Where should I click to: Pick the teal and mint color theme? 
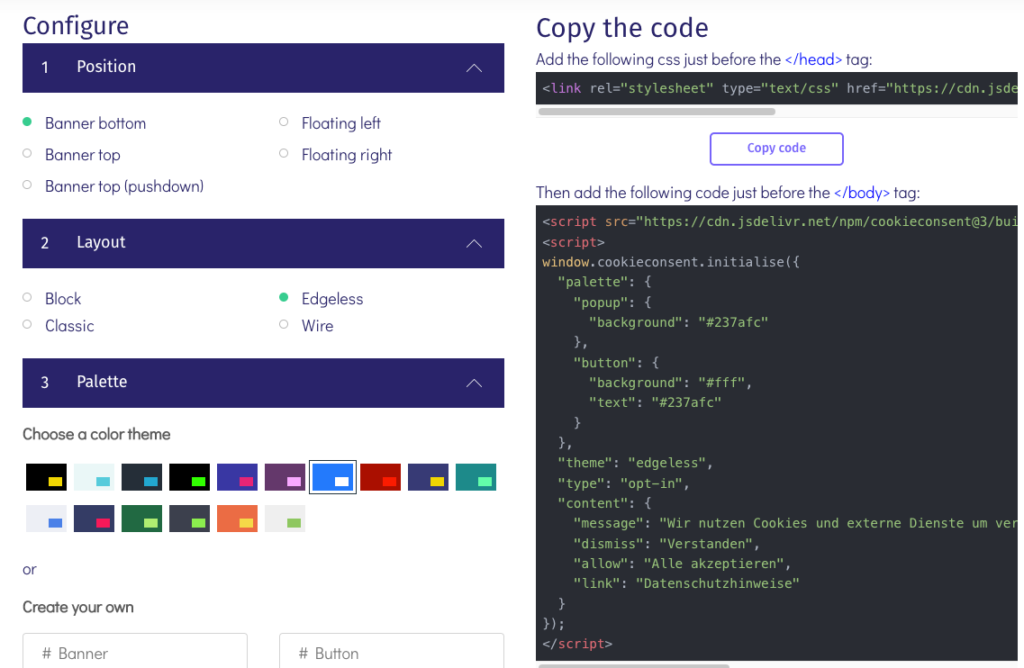[475, 477]
